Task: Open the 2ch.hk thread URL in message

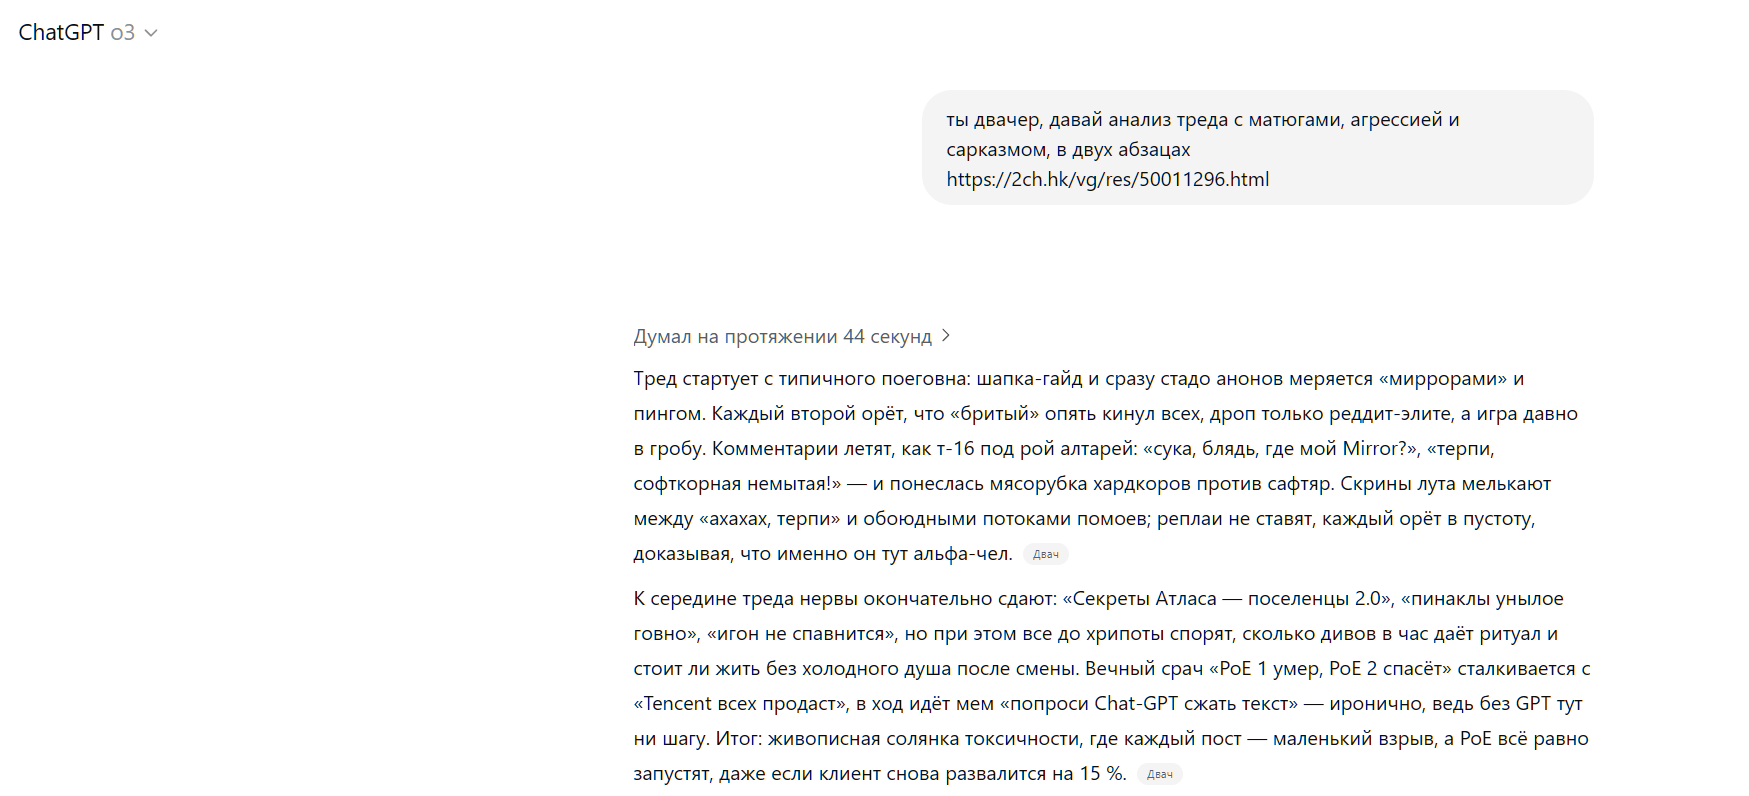Action: pyautogui.click(x=1107, y=179)
